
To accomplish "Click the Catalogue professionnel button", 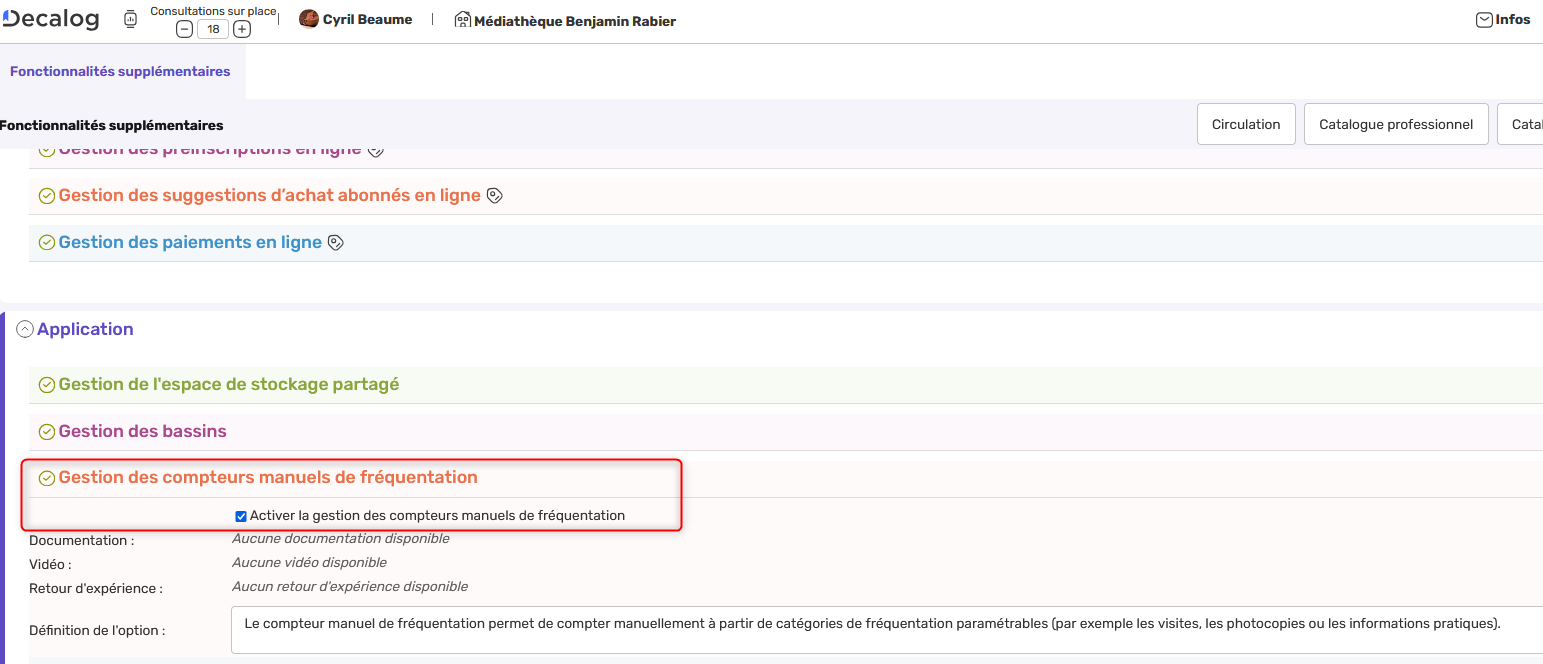I will click(1395, 124).
